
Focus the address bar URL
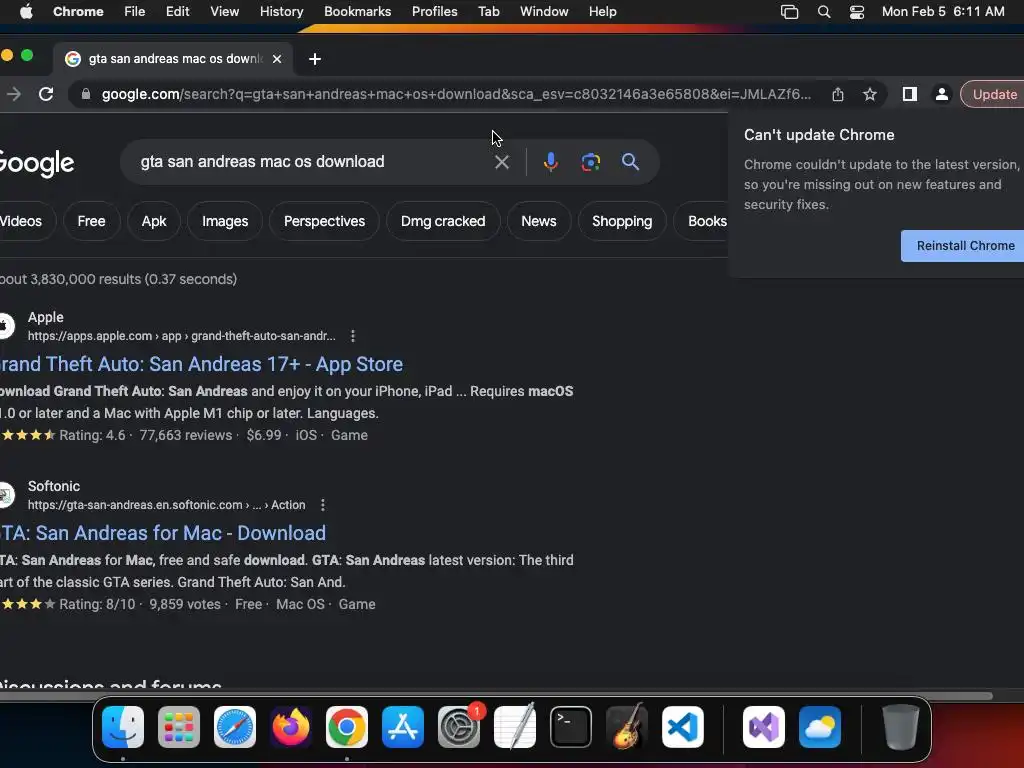[x=456, y=94]
